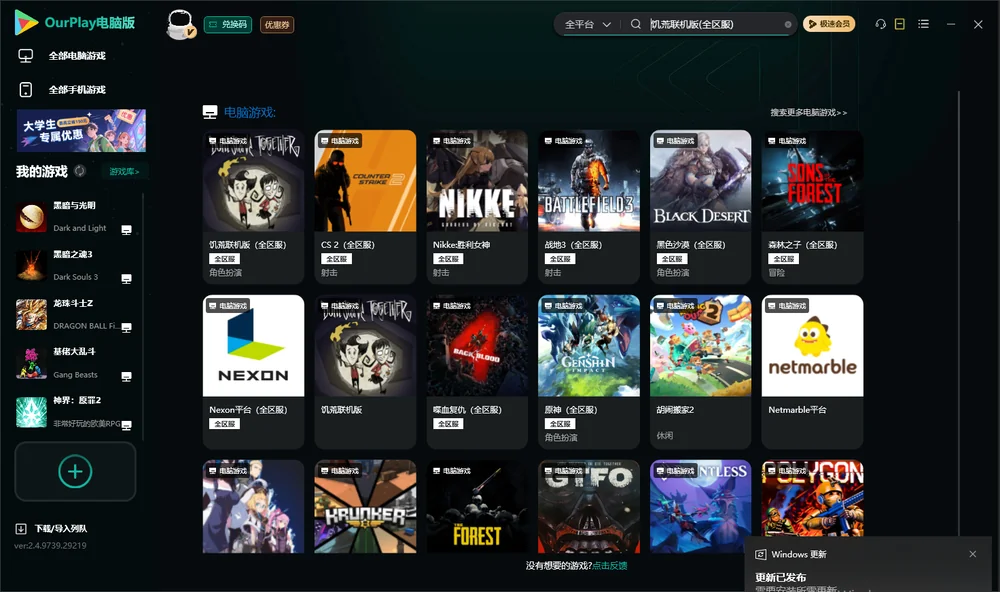Select 龙珠斗士Z Dragon Ball game
The height and width of the screenshot is (592, 1000).
(x=75, y=314)
